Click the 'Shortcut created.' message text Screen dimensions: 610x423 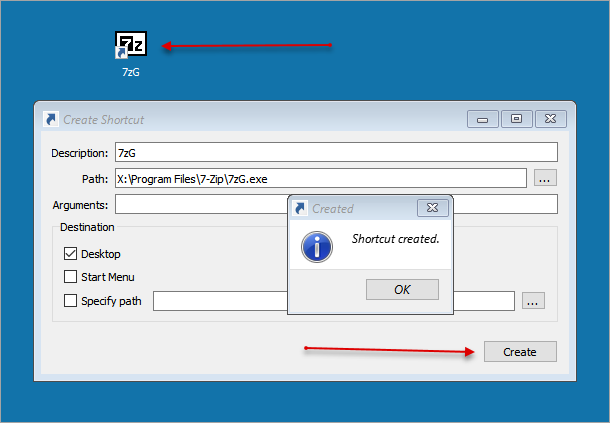pos(396,239)
